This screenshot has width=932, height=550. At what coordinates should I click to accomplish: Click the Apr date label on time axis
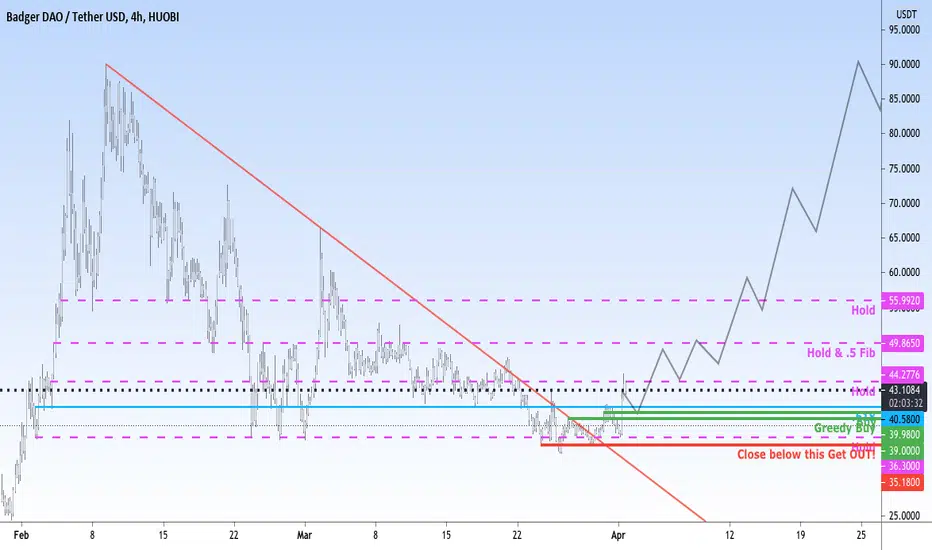coord(618,535)
